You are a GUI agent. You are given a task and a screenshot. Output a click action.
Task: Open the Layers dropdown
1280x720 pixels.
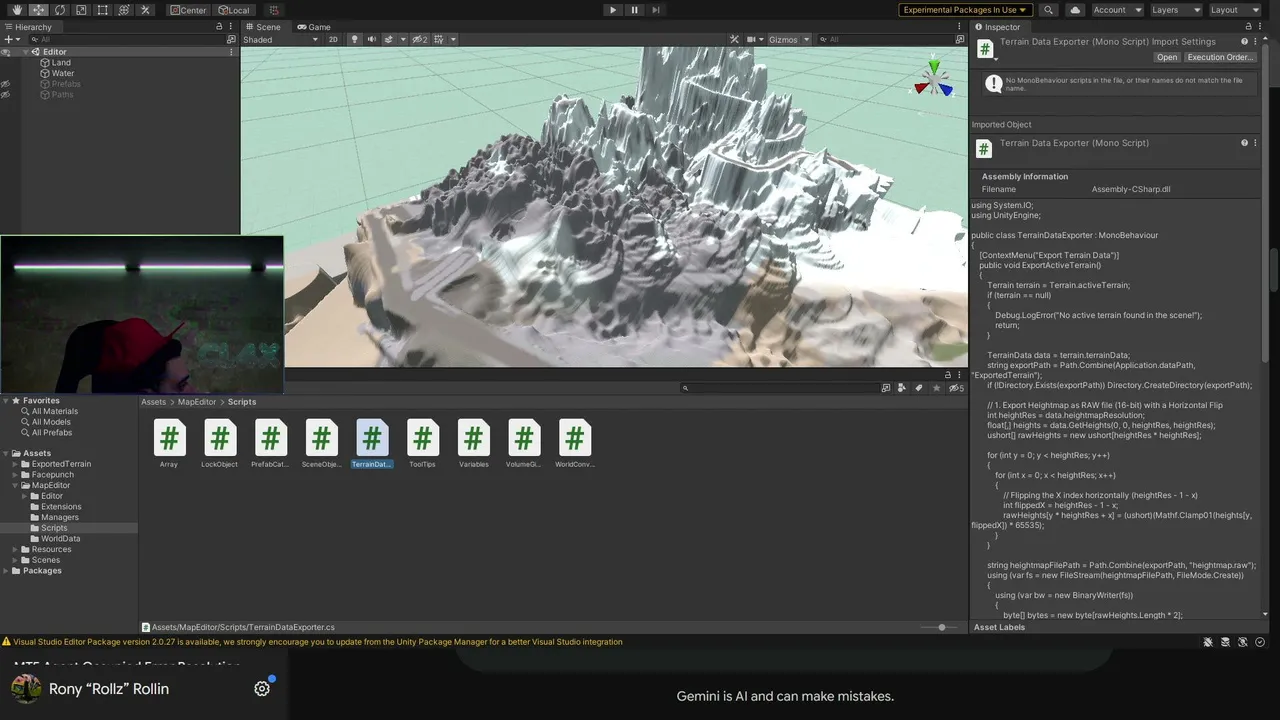(1176, 10)
